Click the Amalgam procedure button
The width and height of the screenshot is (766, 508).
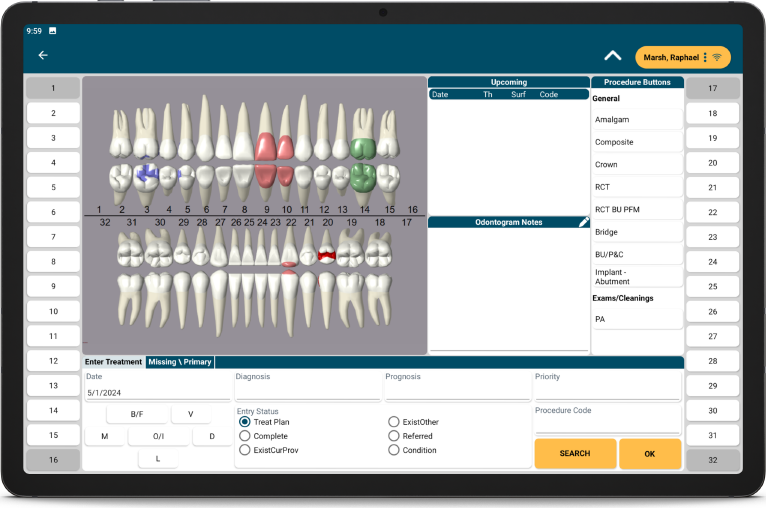pos(637,120)
